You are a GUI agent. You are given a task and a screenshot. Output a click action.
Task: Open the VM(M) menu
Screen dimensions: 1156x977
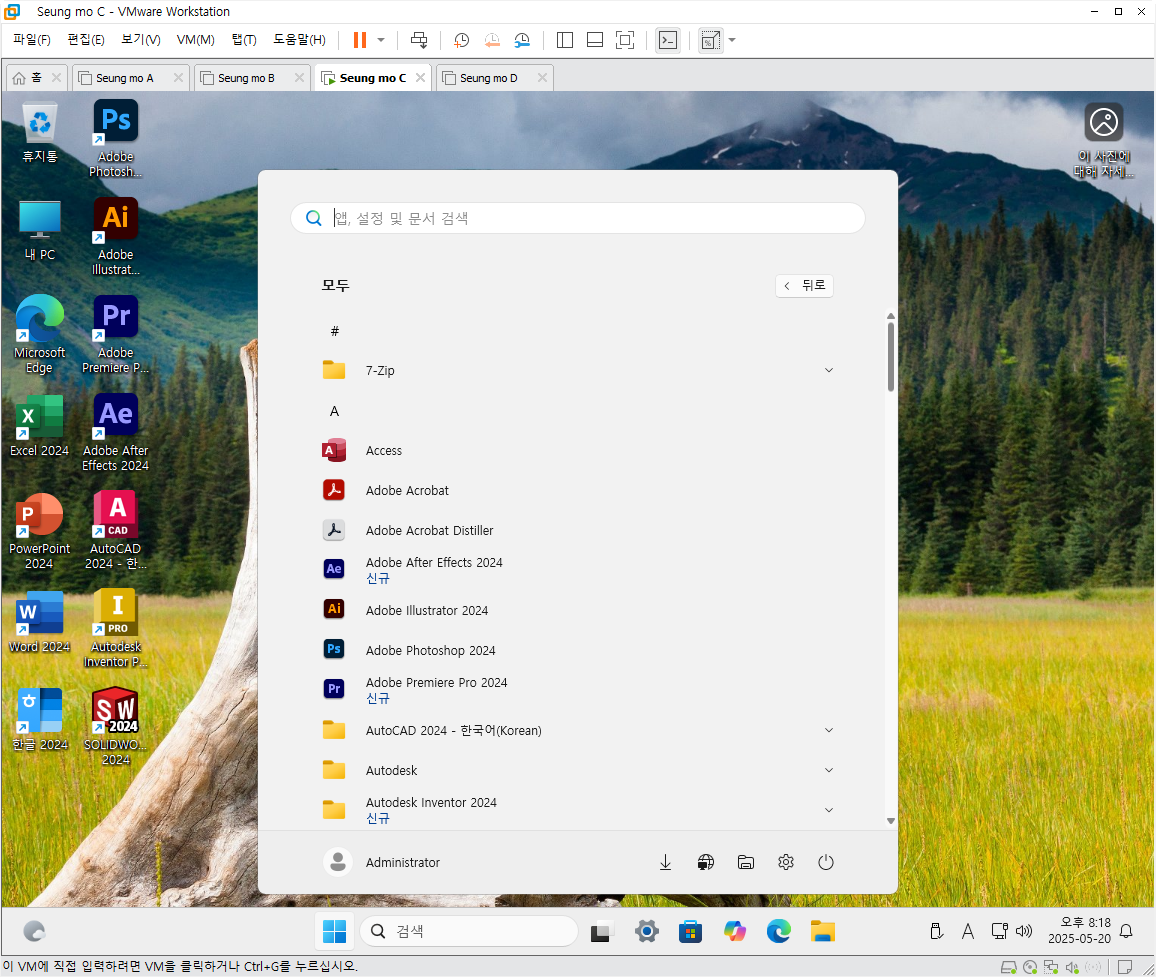pos(195,40)
